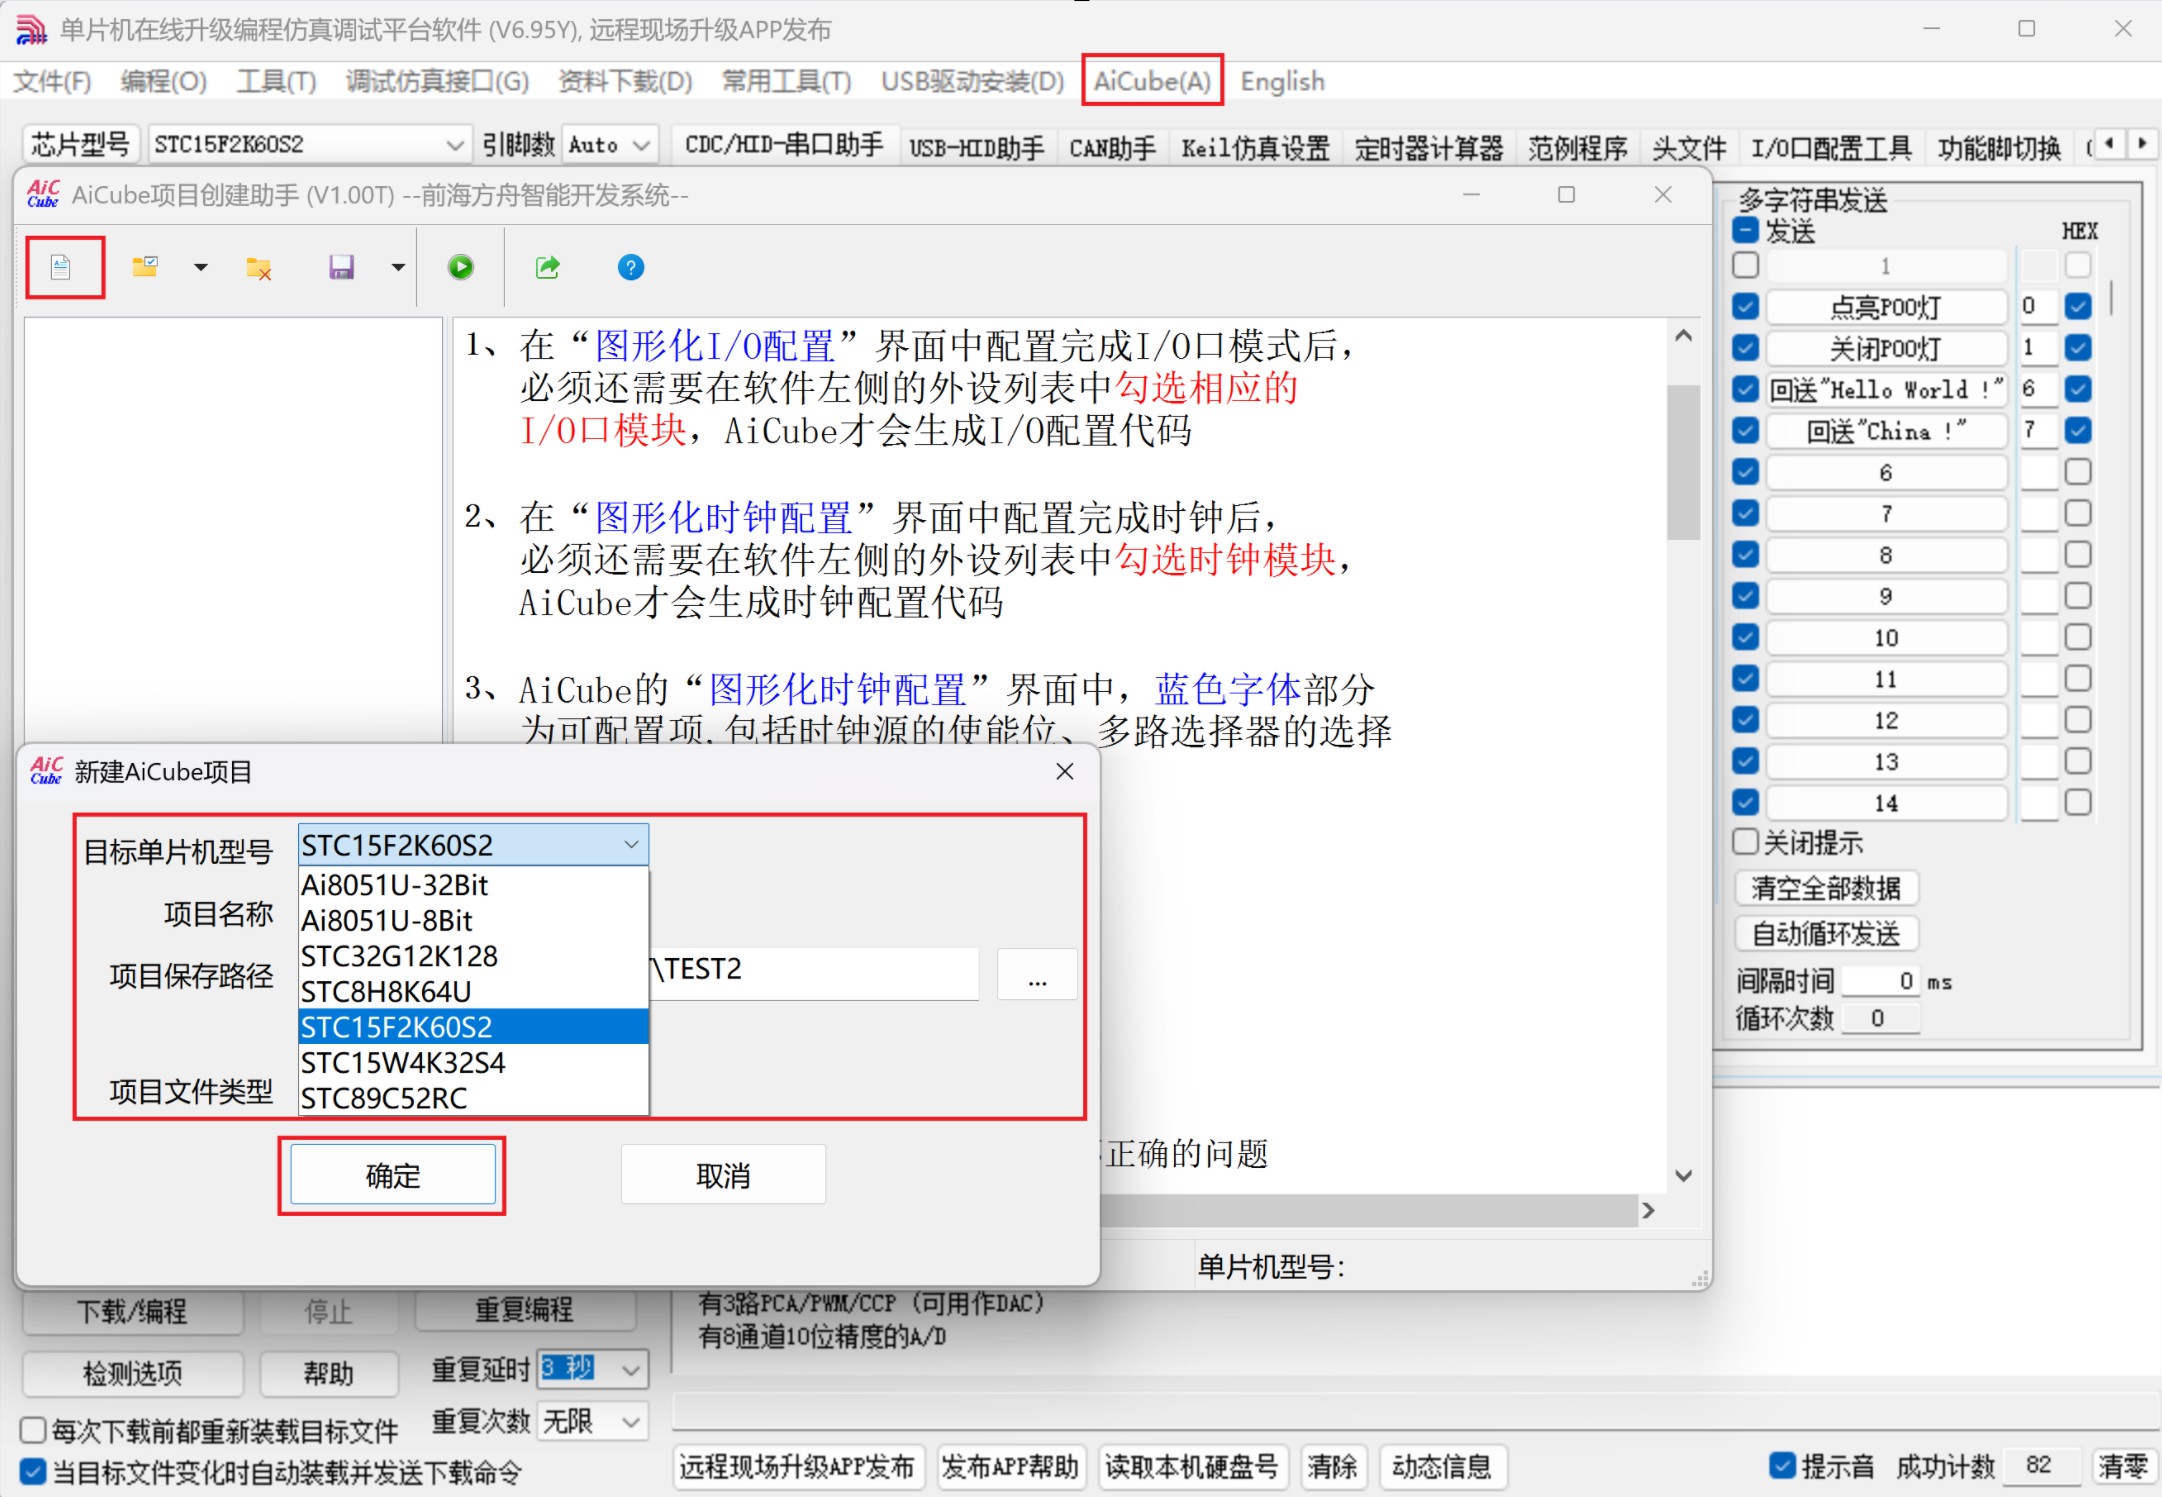Viewport: 2162px width, 1497px height.
Task: Click 自动循环发送 button
Action: tap(1826, 934)
